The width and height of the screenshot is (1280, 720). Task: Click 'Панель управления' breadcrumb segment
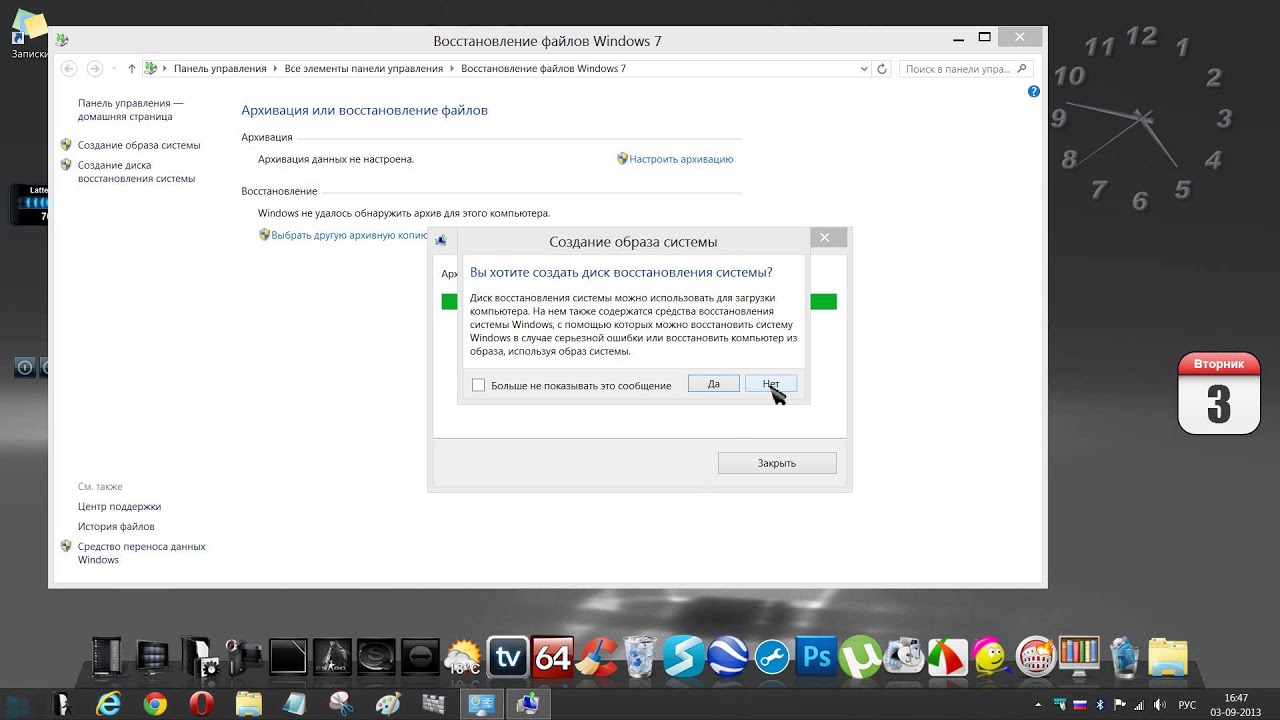click(220, 69)
